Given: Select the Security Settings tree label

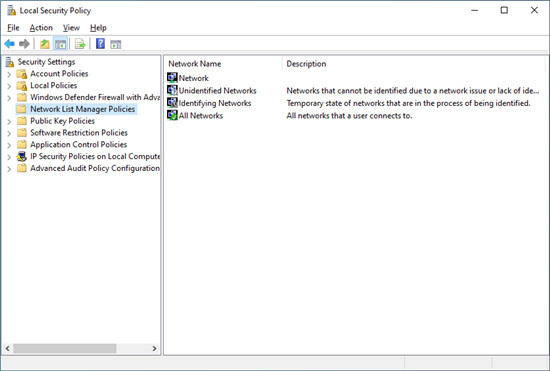Looking at the screenshot, I should [x=46, y=62].
